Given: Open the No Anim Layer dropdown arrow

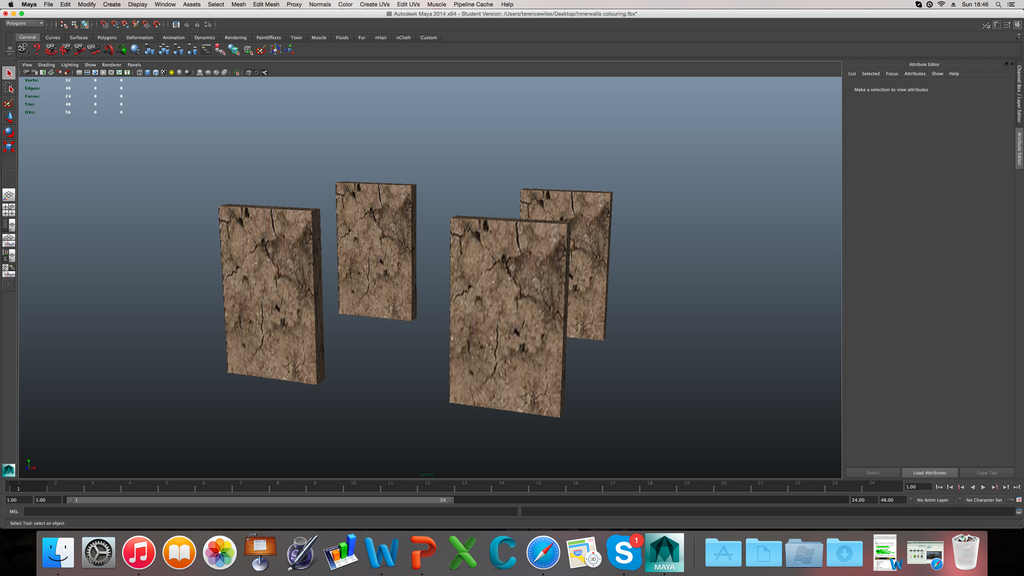Looking at the screenshot, I should (x=911, y=500).
